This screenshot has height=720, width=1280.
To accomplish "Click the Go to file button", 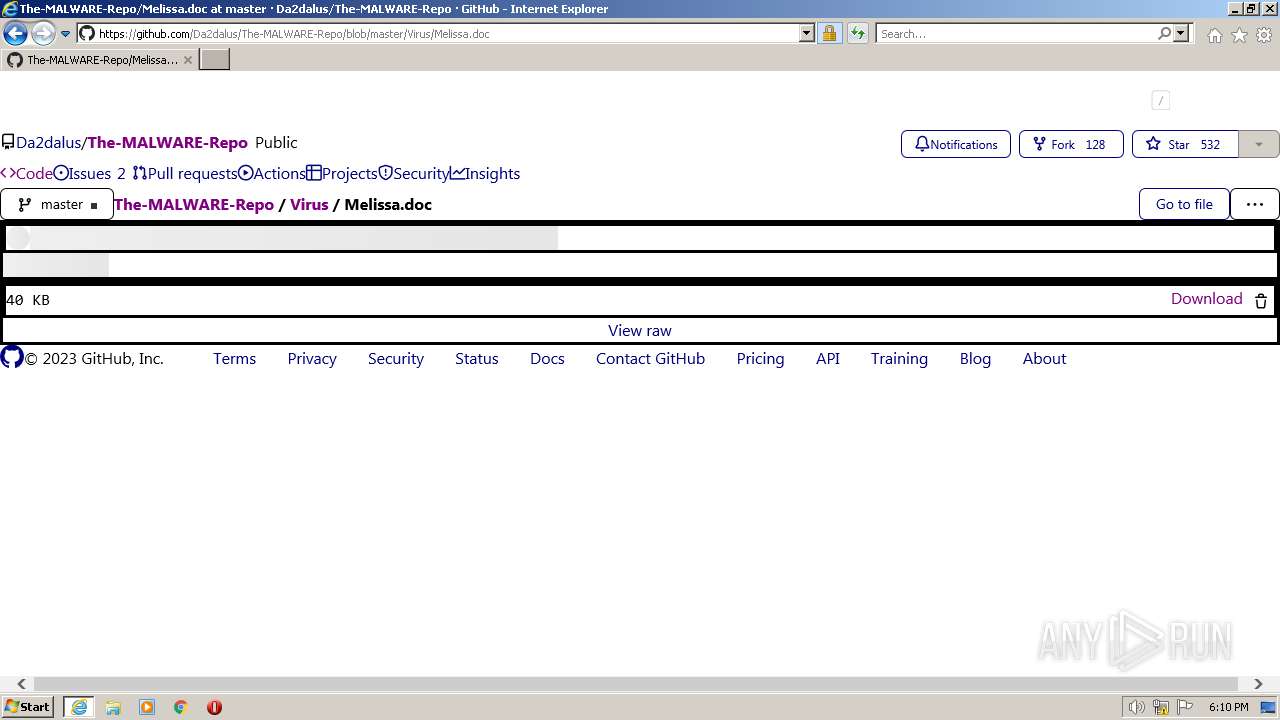I will pos(1184,204).
